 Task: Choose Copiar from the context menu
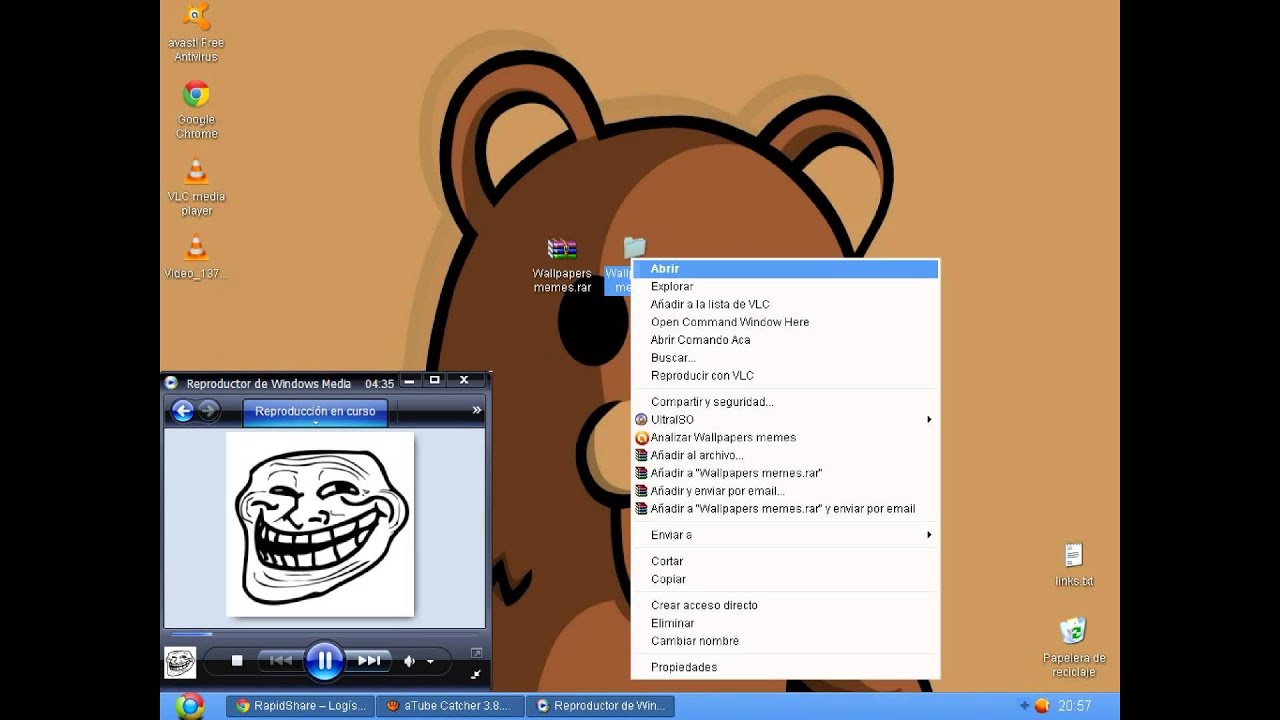point(785,581)
